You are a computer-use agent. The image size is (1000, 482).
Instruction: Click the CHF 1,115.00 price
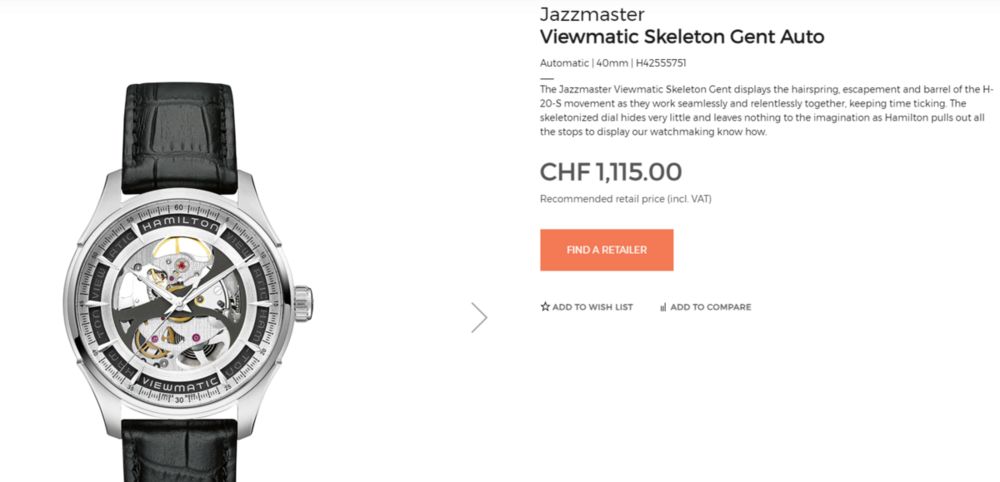(611, 172)
